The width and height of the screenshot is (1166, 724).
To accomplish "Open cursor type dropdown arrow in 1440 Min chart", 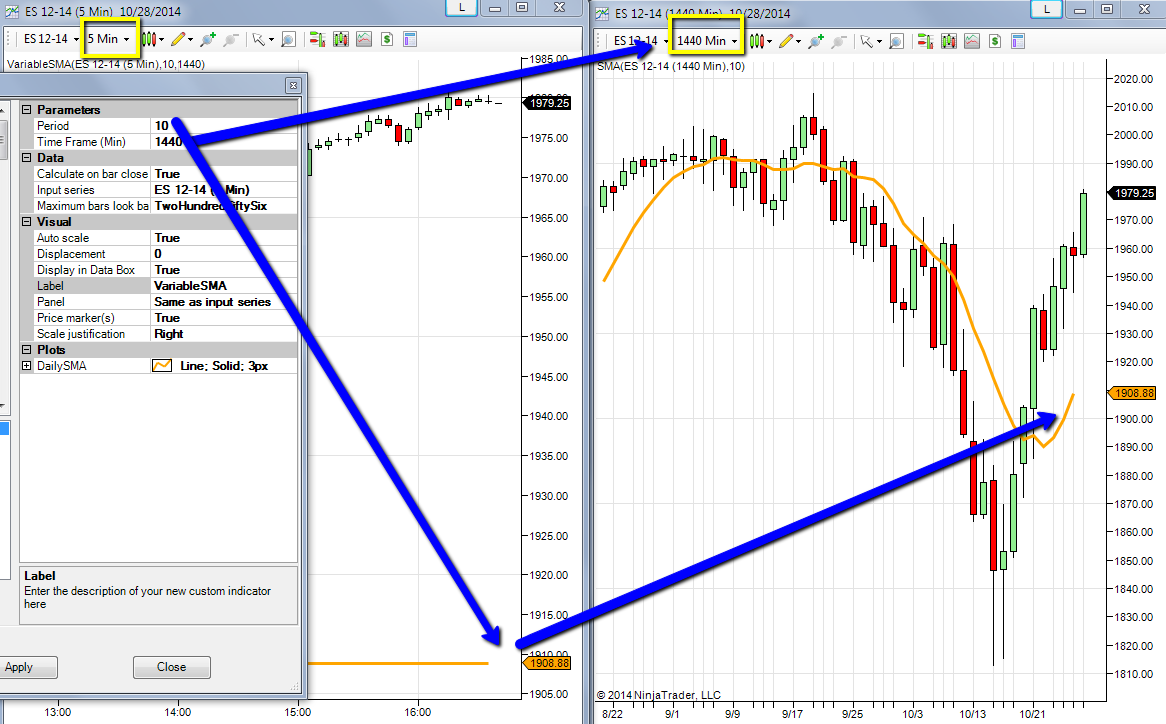I will coord(879,42).
